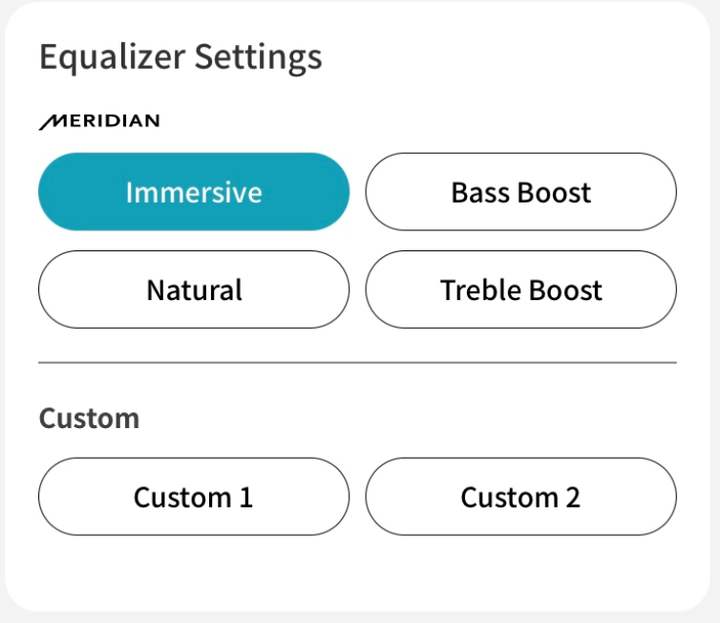Enable the Treble Boost preset
This screenshot has height=623, width=720.
(521, 289)
